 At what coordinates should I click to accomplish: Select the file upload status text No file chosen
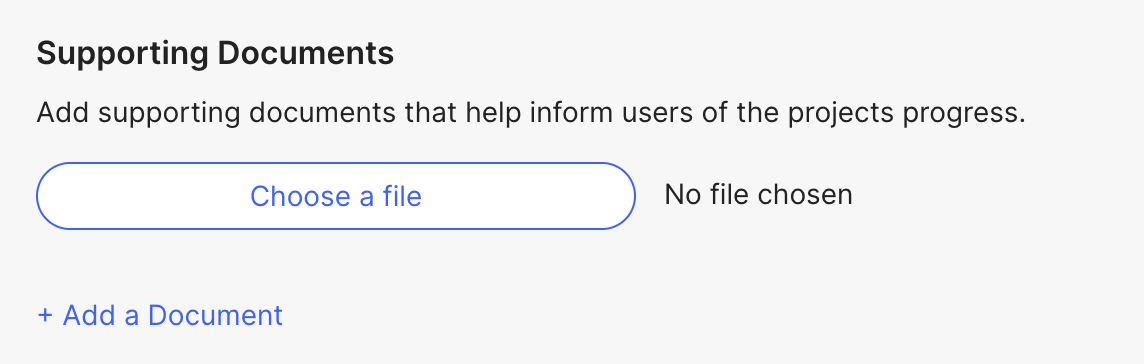tap(758, 195)
